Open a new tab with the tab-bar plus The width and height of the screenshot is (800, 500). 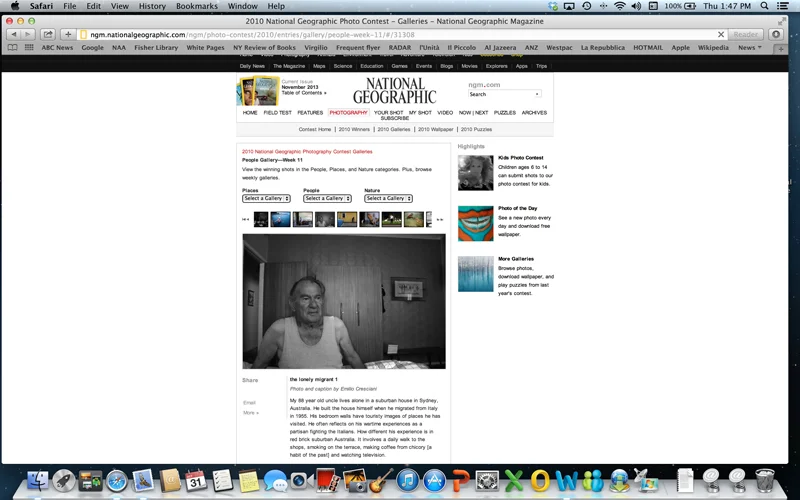(780, 49)
